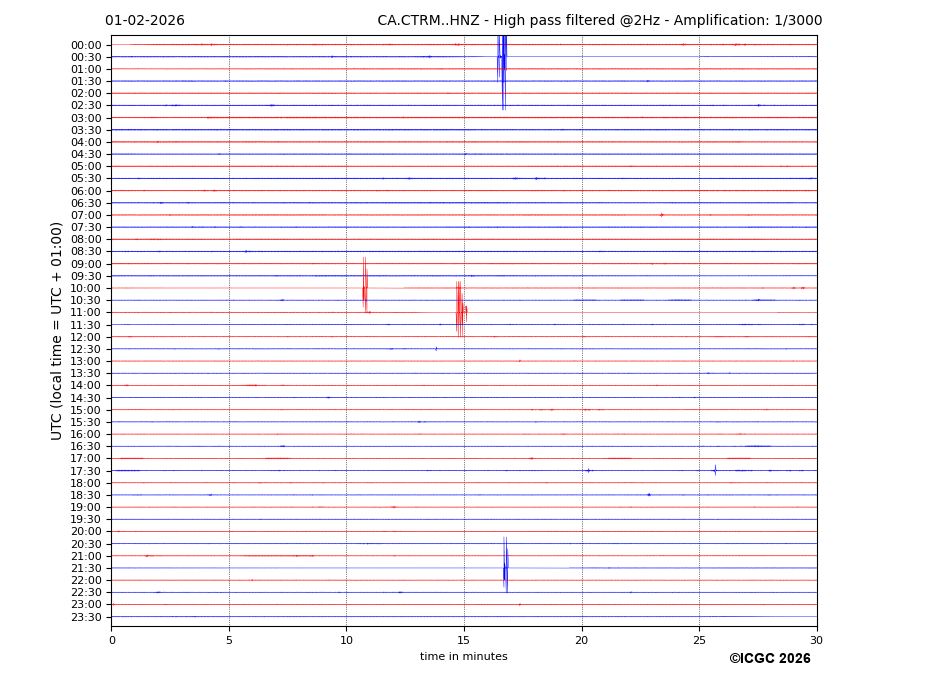Select the 00:00 time label on y-axis
Image resolution: width=927 pixels, height=696 pixels.
86,45
